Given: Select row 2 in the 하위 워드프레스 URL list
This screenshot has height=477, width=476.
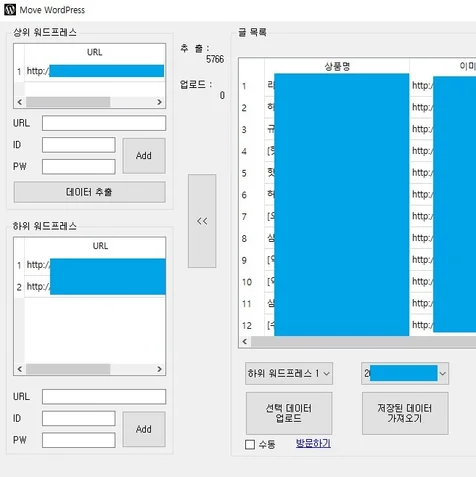Looking at the screenshot, I should [x=90, y=287].
